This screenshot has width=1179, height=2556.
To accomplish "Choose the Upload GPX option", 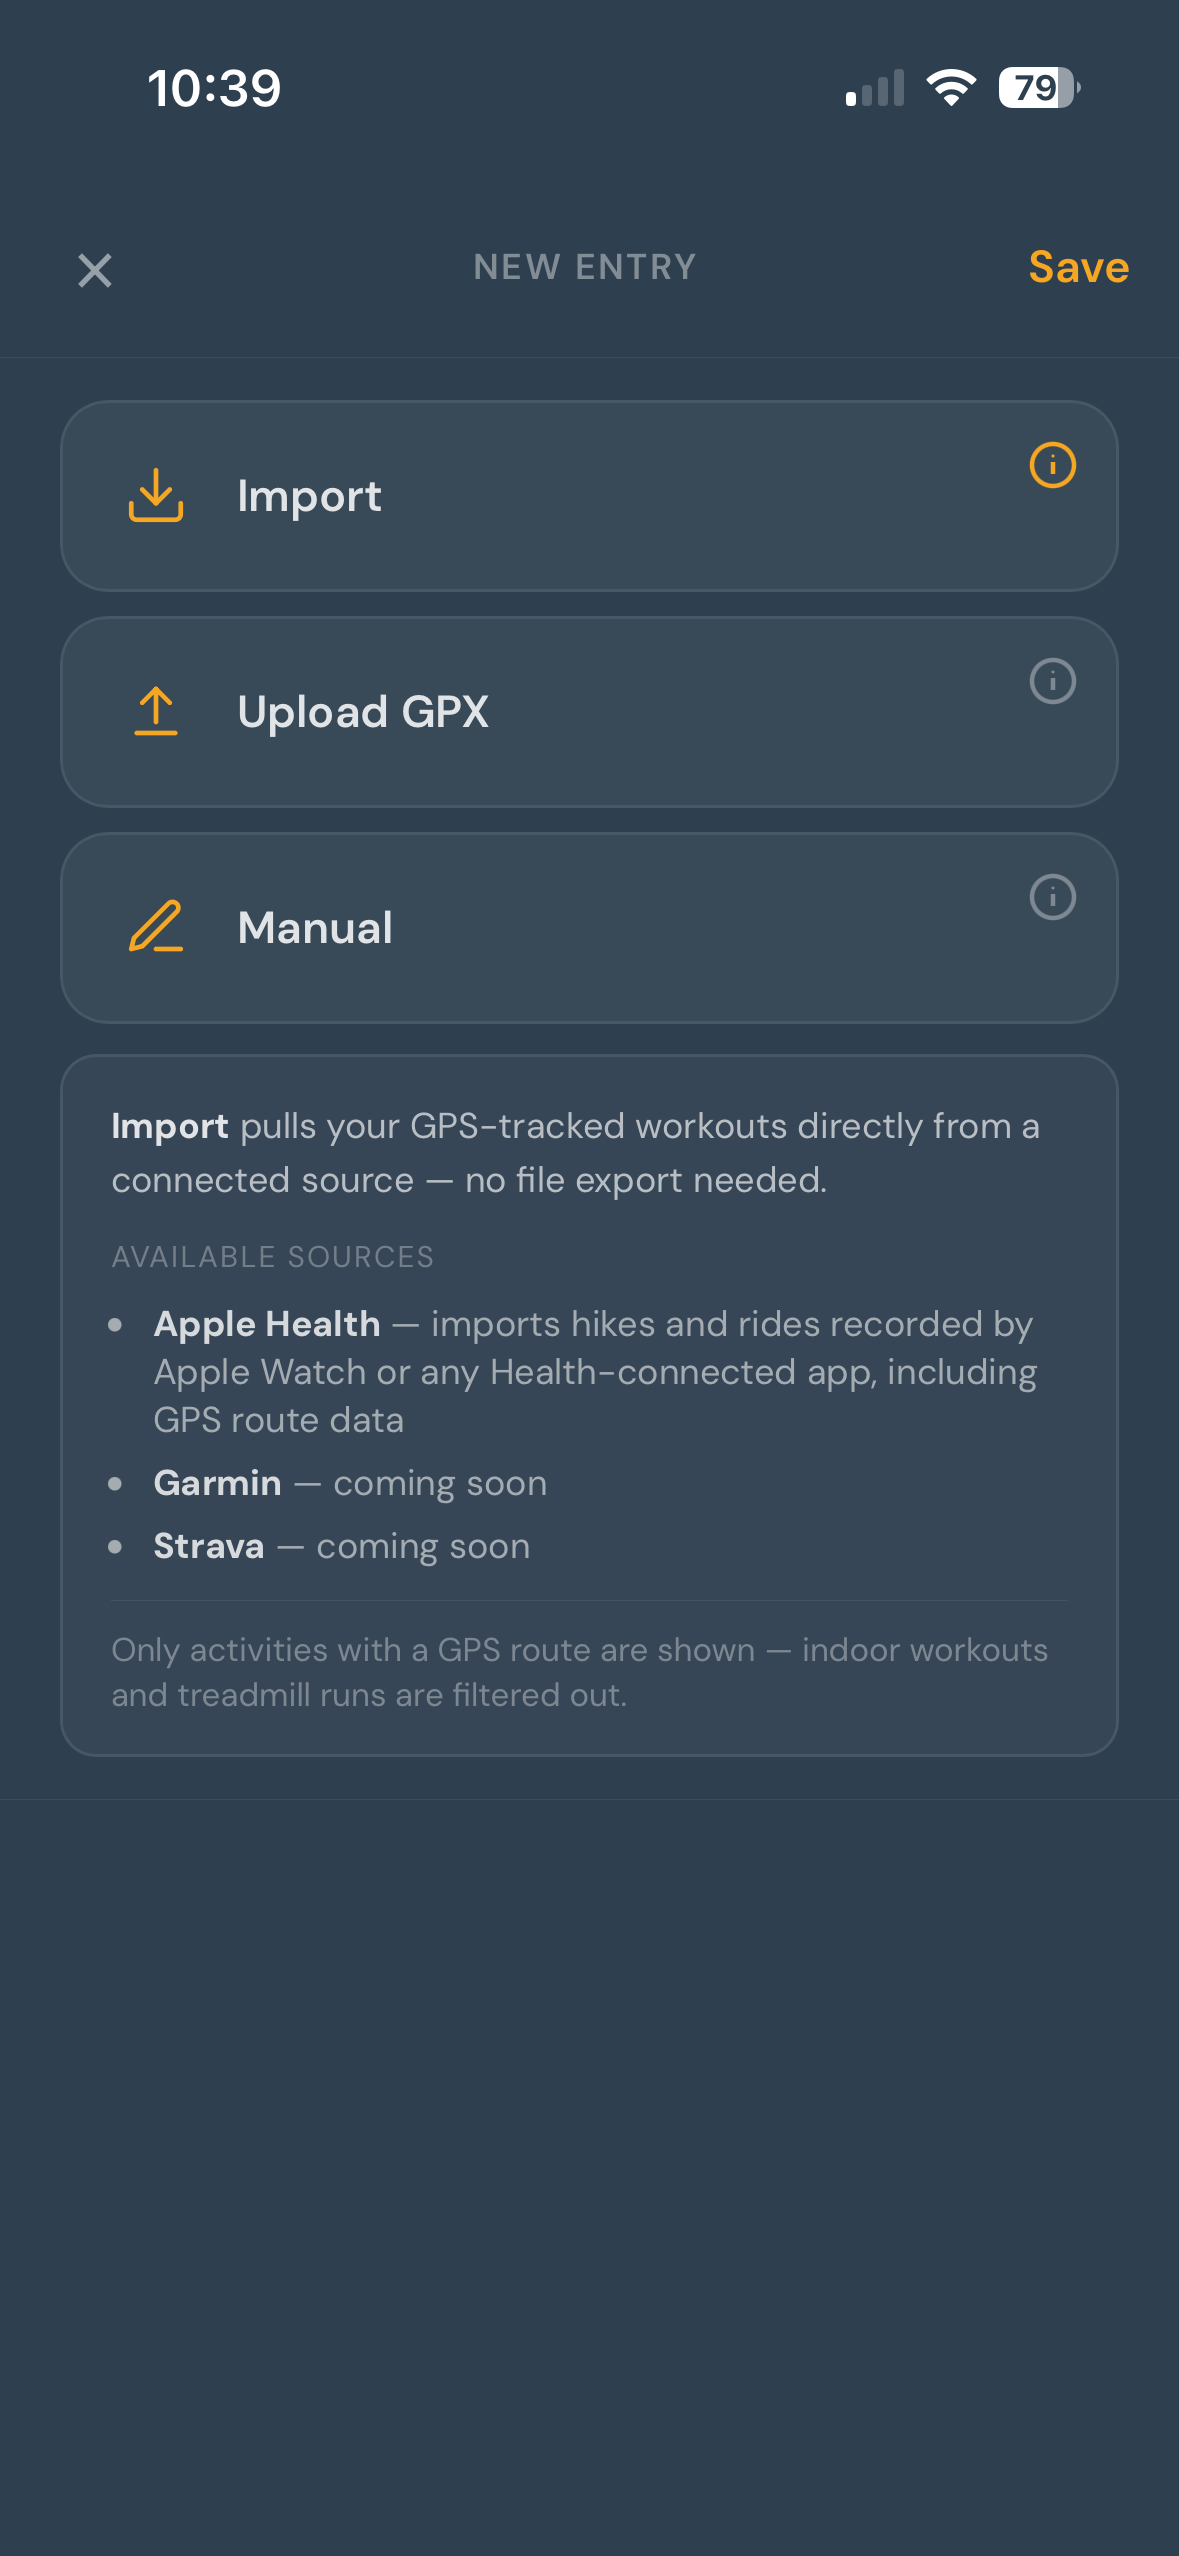I will (x=589, y=712).
